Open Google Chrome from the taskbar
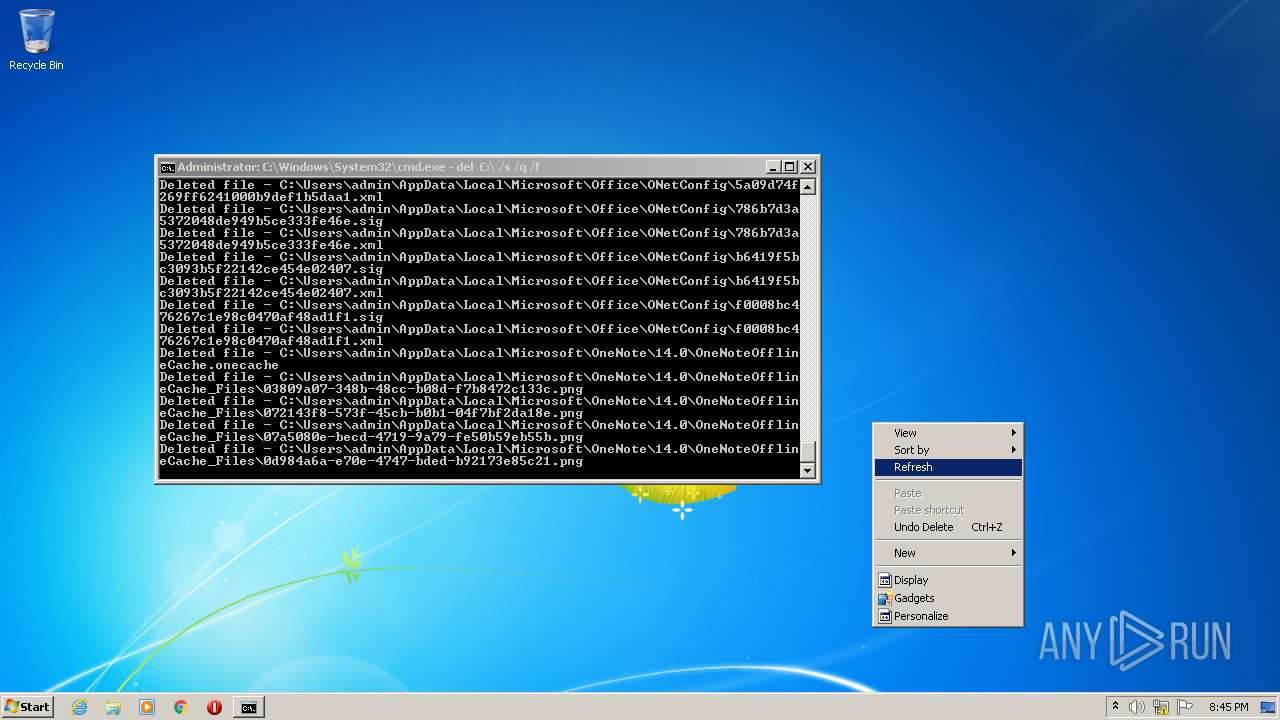Image resolution: width=1280 pixels, height=720 pixels. point(181,707)
